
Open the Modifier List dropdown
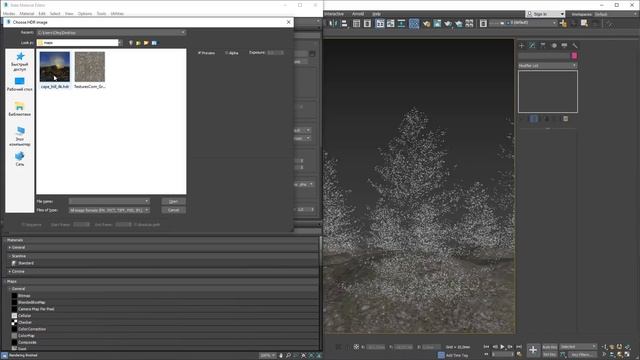(547, 66)
